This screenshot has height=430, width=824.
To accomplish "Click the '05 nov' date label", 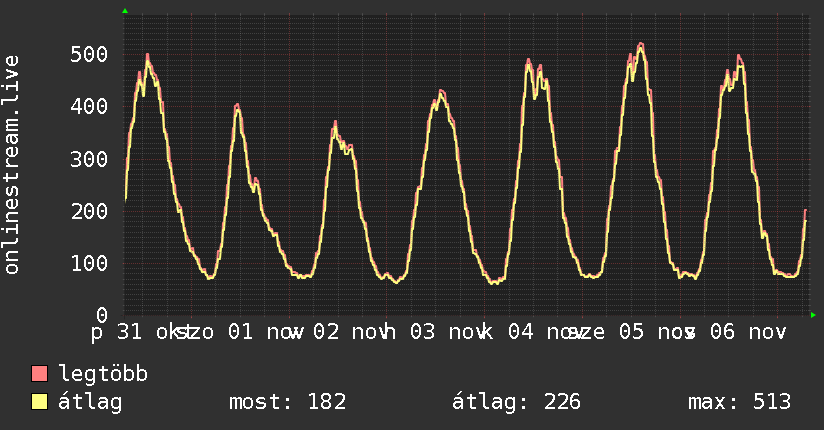I will (656, 332).
